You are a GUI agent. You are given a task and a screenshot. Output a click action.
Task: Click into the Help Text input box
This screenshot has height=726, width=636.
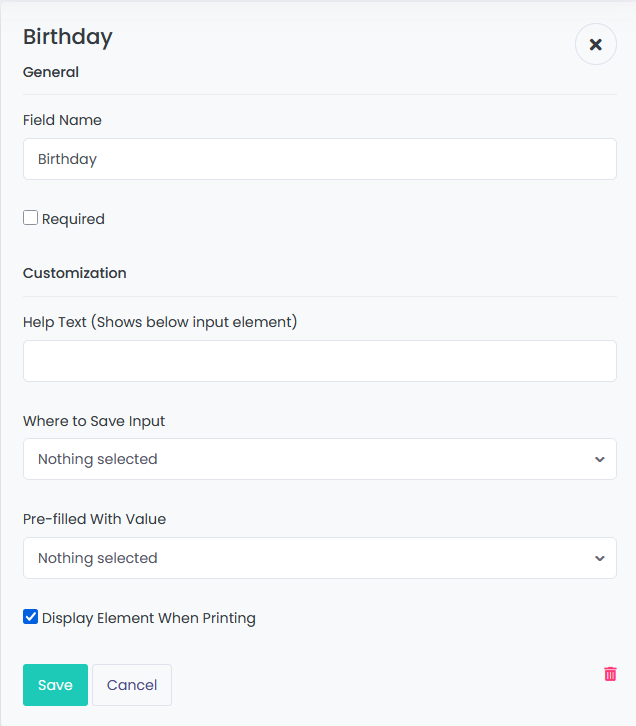point(320,361)
